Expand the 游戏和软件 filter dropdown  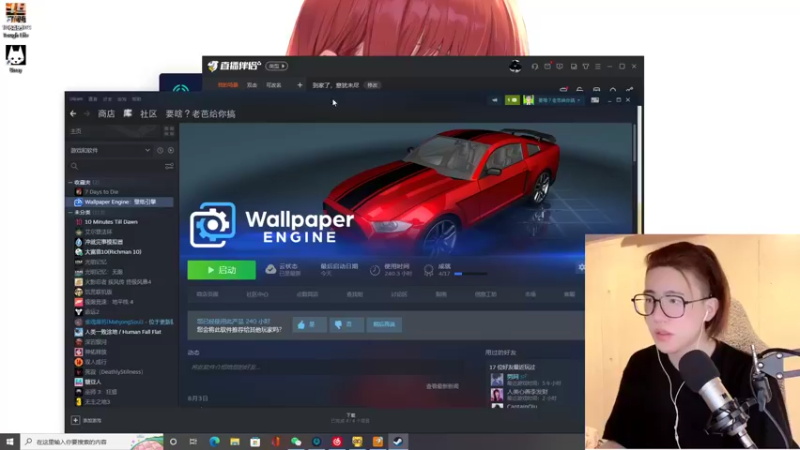pyautogui.click(x=111, y=151)
